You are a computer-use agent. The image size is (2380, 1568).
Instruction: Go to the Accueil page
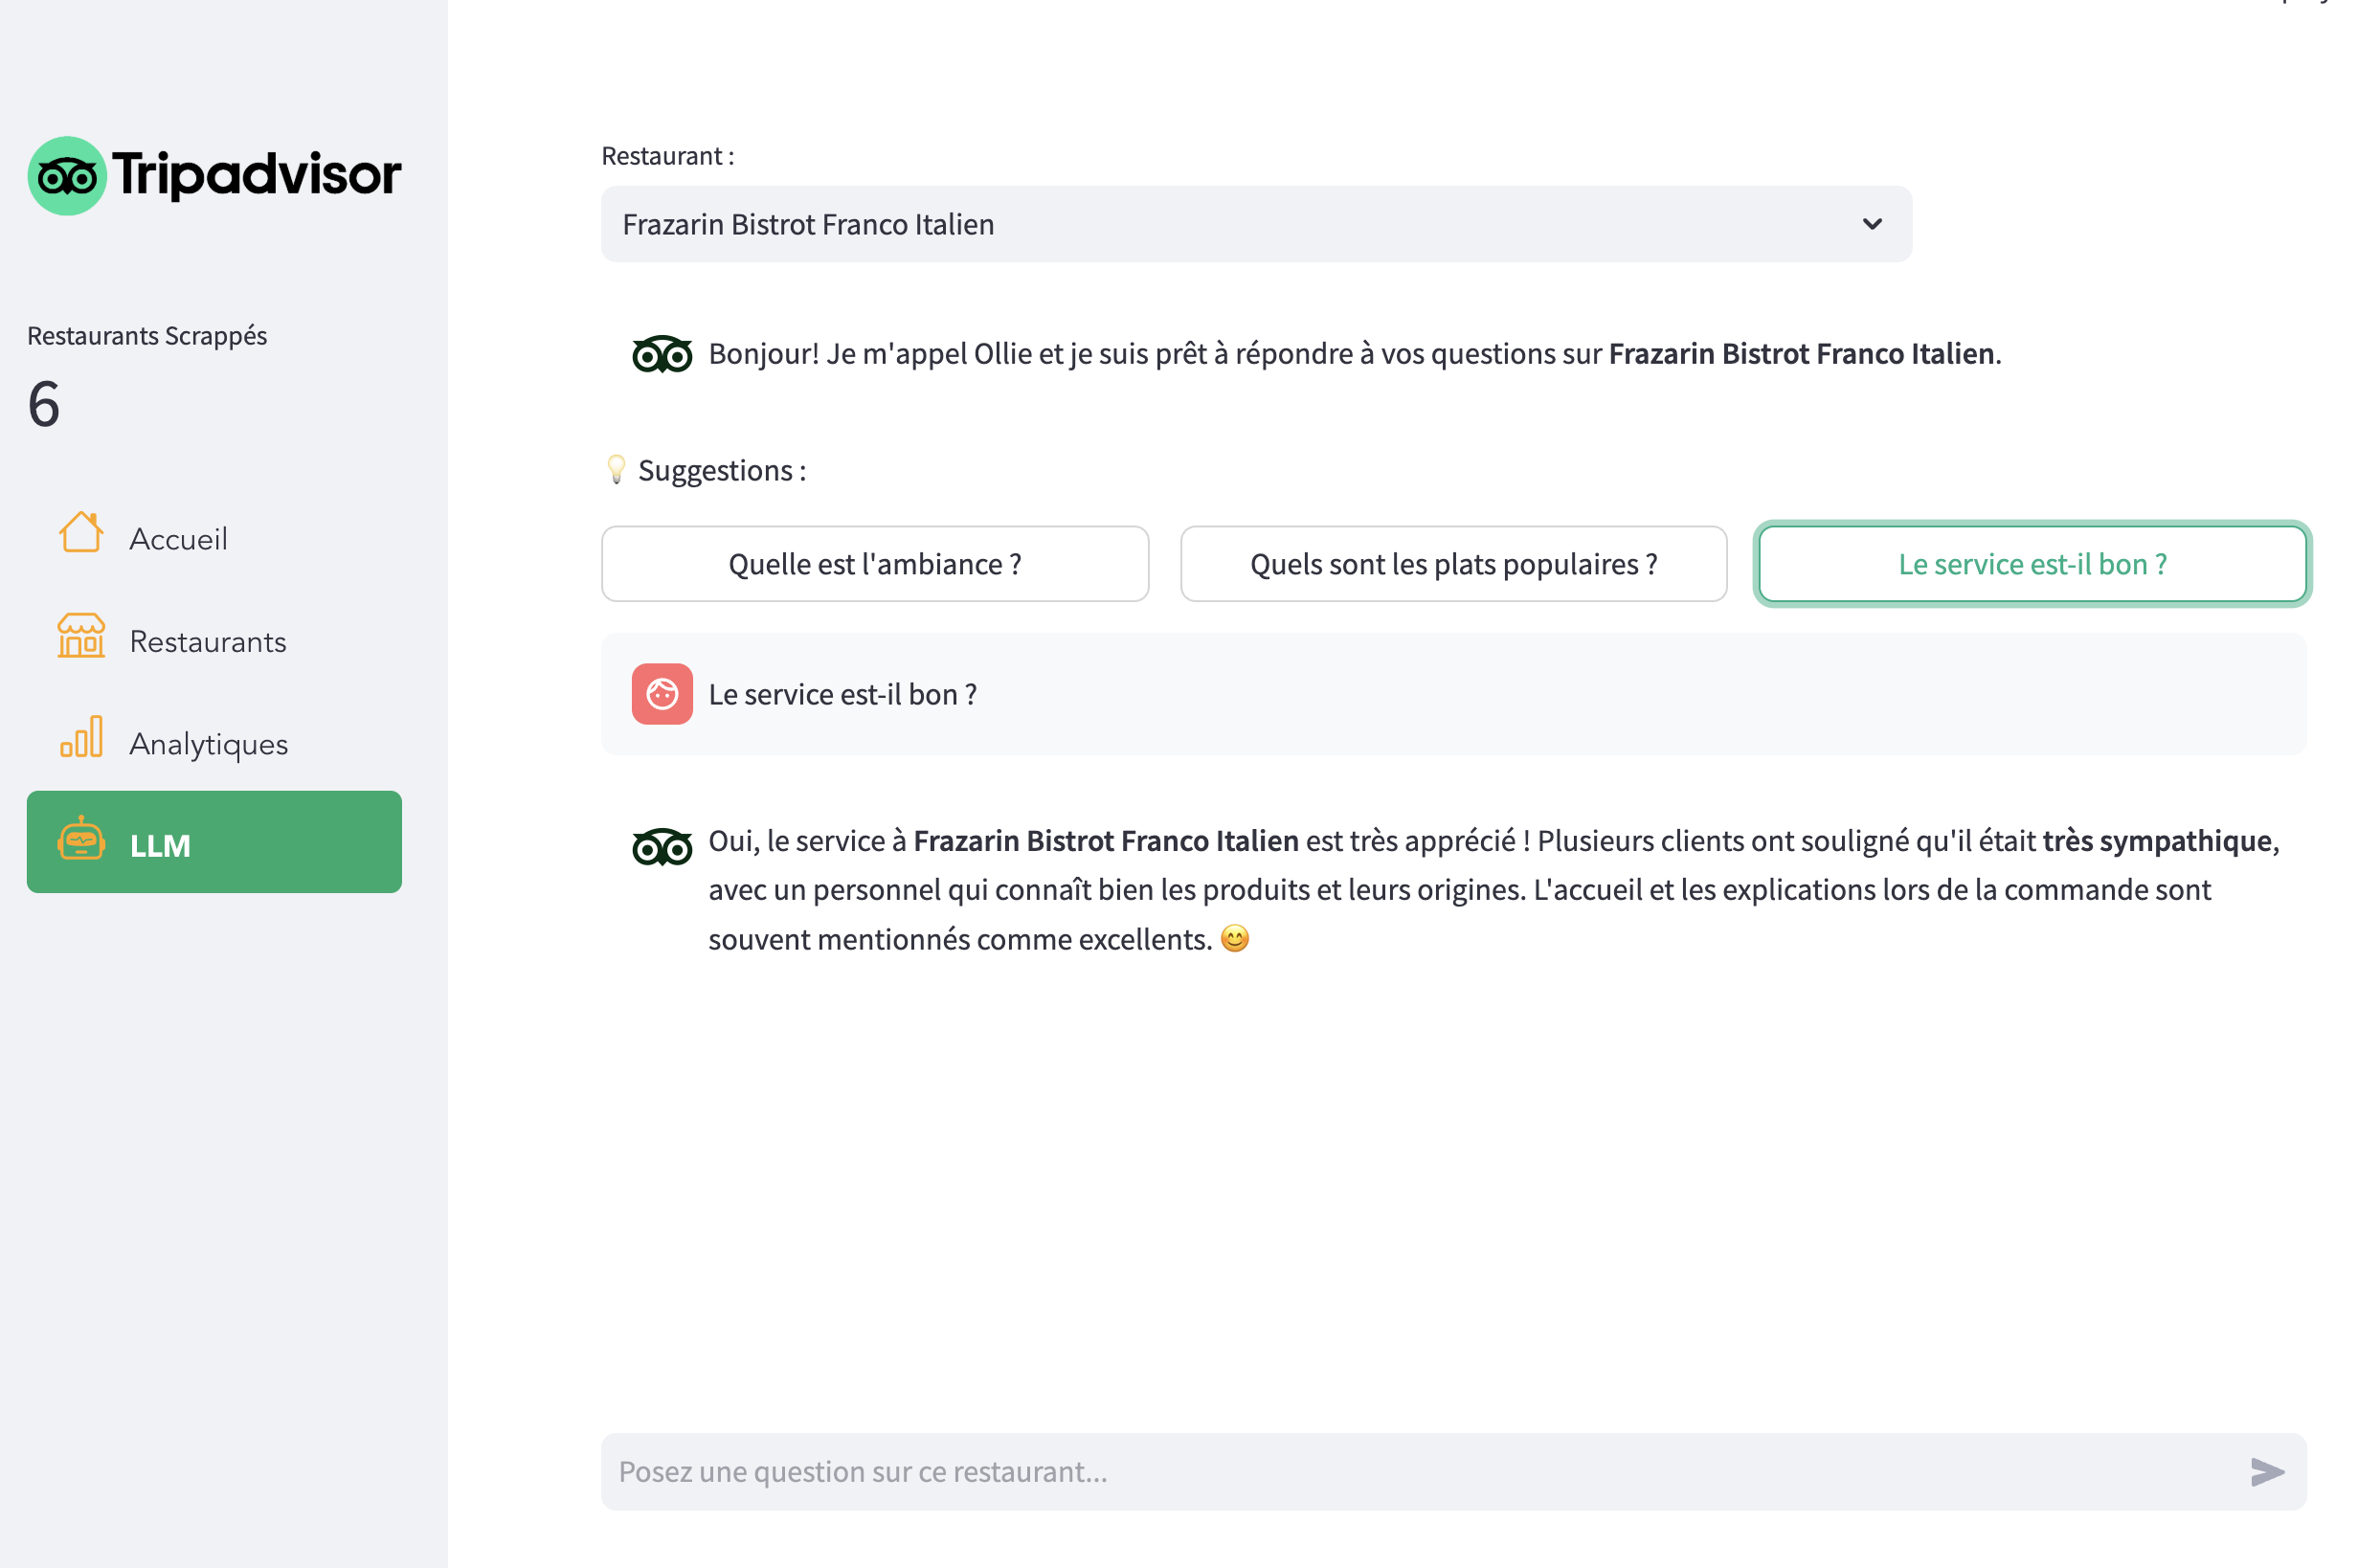[178, 539]
